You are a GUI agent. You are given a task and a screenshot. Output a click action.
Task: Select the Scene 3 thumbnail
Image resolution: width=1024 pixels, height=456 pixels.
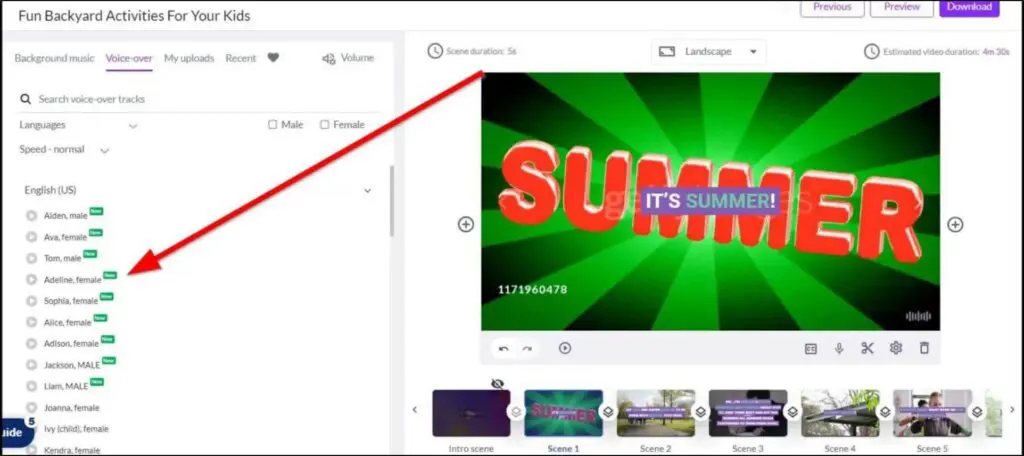point(748,413)
